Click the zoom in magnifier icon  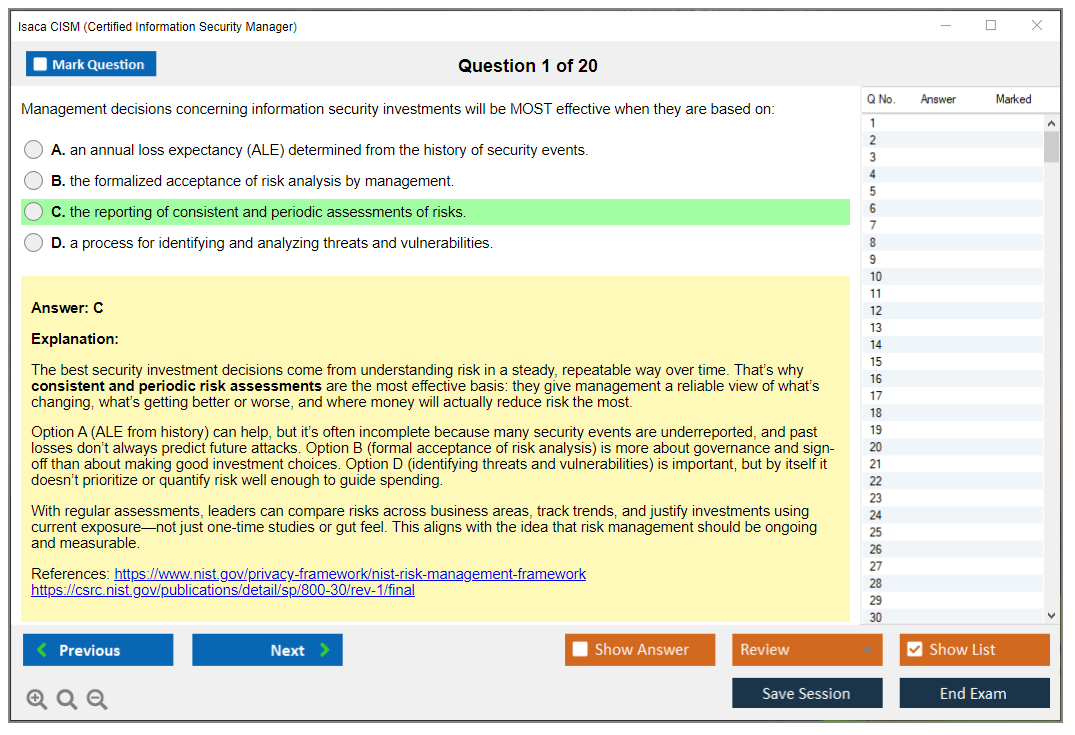(x=37, y=699)
